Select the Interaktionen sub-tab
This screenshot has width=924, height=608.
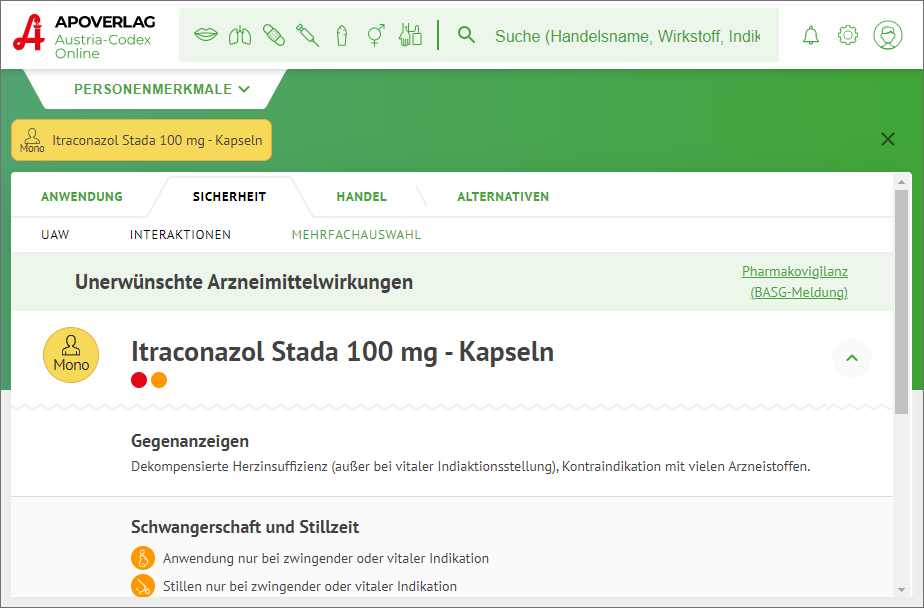click(180, 235)
